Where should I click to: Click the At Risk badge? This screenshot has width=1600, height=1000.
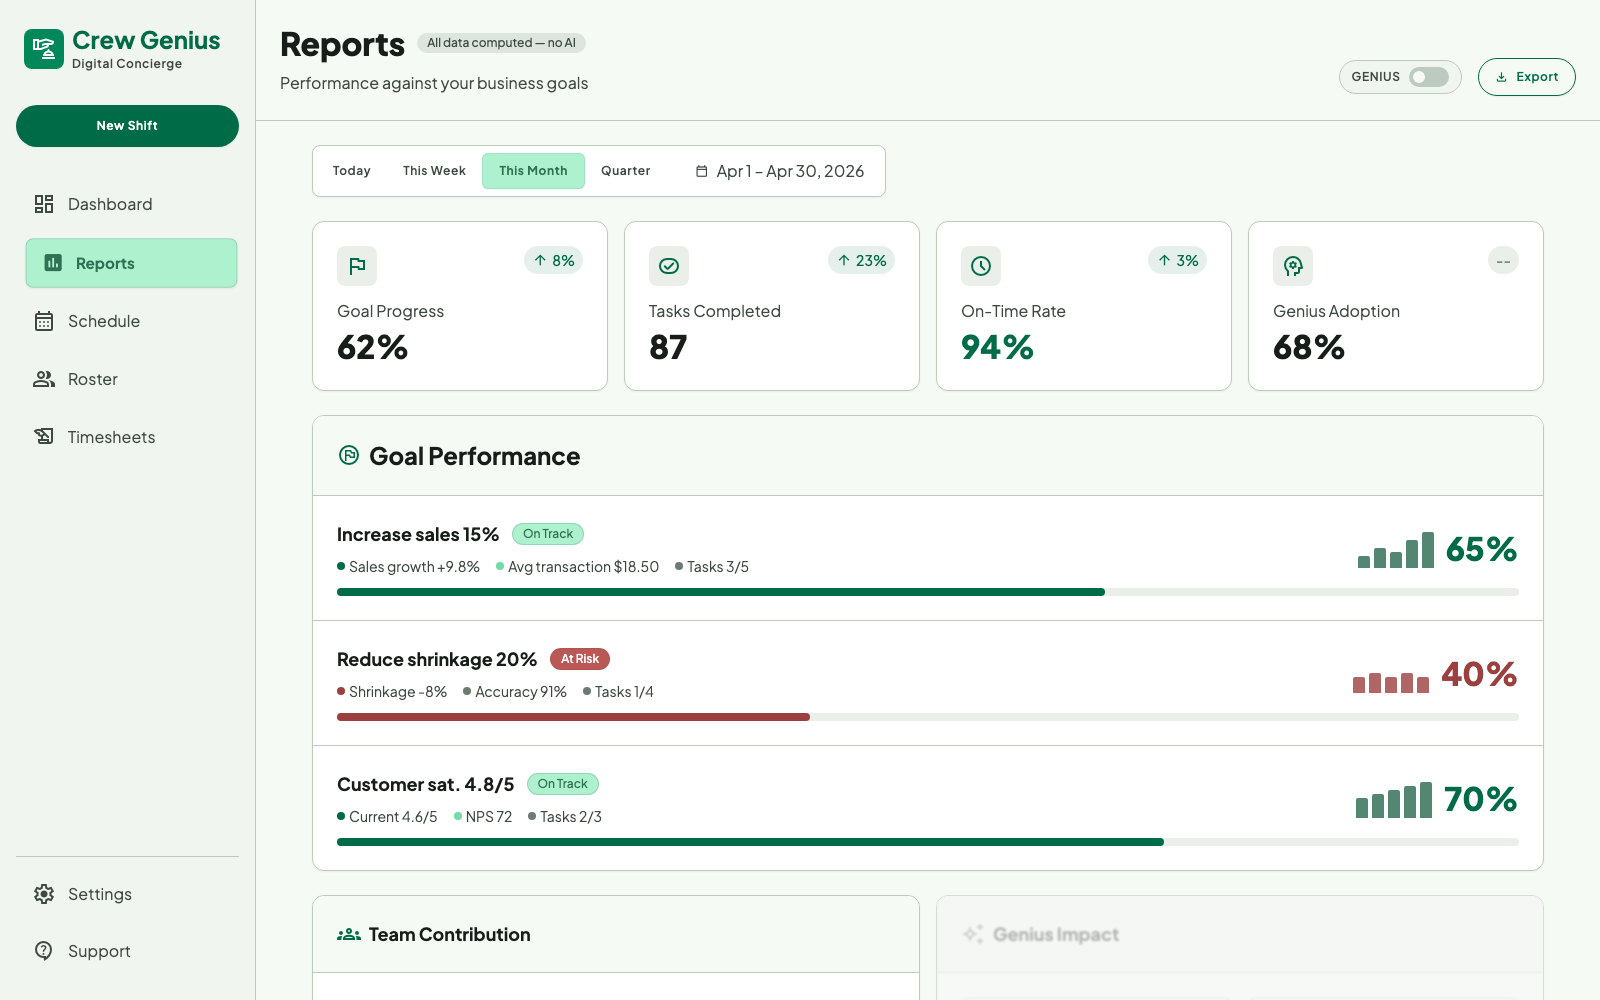[580, 659]
